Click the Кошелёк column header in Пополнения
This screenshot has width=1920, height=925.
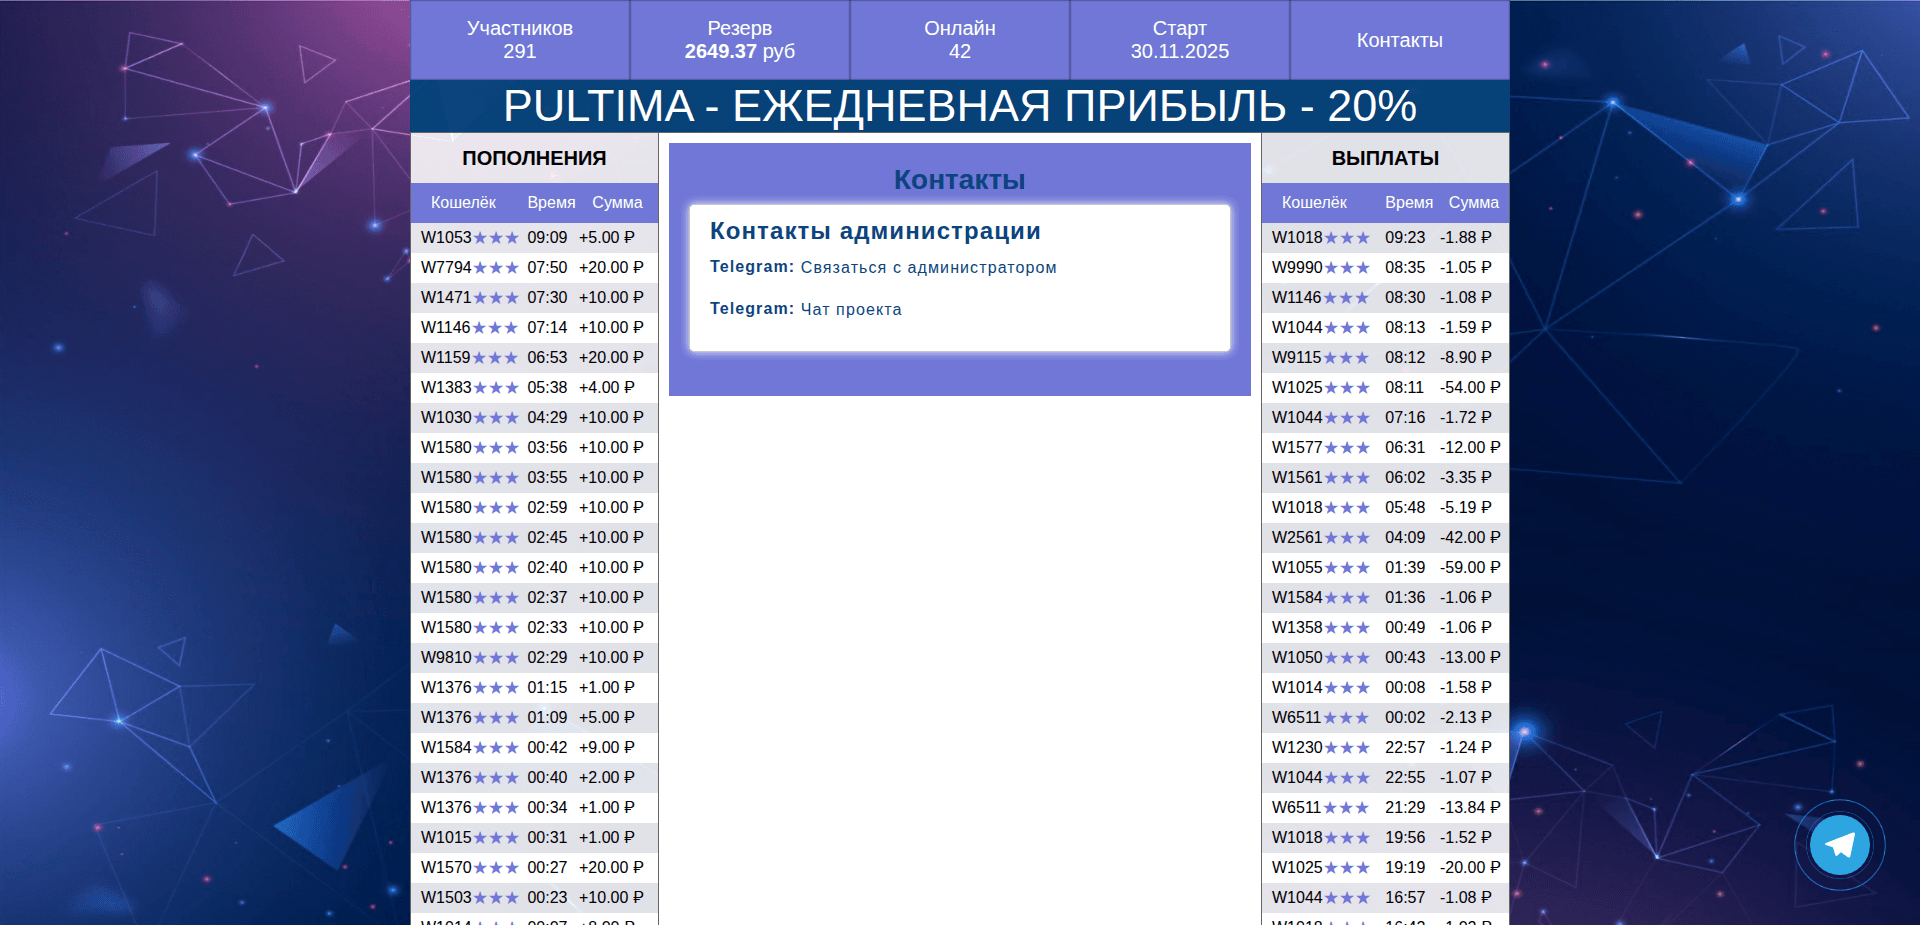(462, 202)
